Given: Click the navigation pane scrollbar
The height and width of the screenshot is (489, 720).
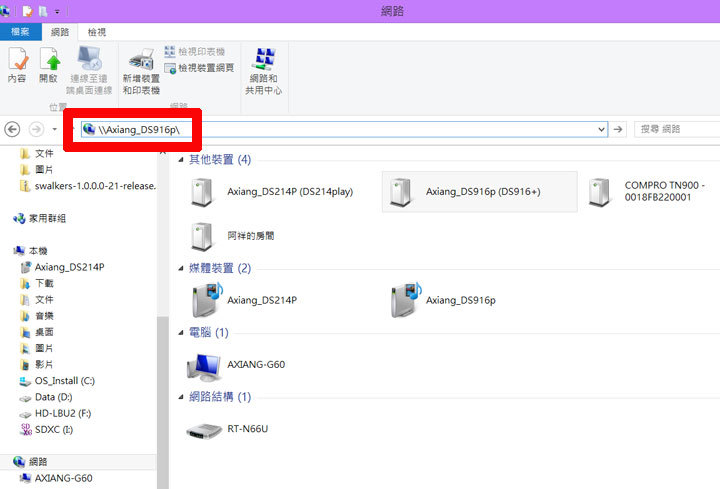Looking at the screenshot, I should pos(163,403).
